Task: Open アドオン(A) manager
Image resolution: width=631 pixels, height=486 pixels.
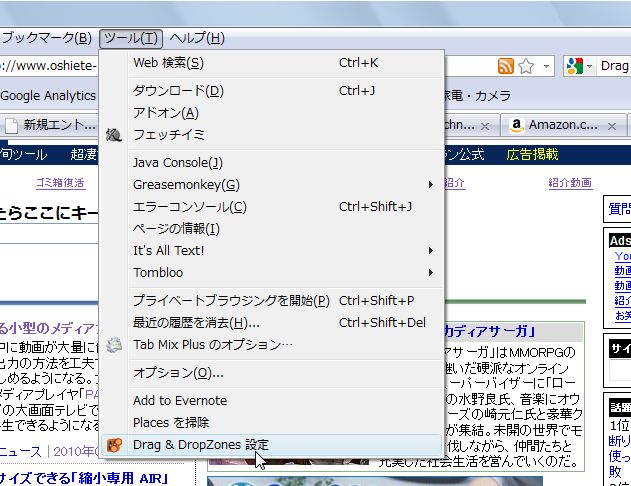Action: coord(272,113)
